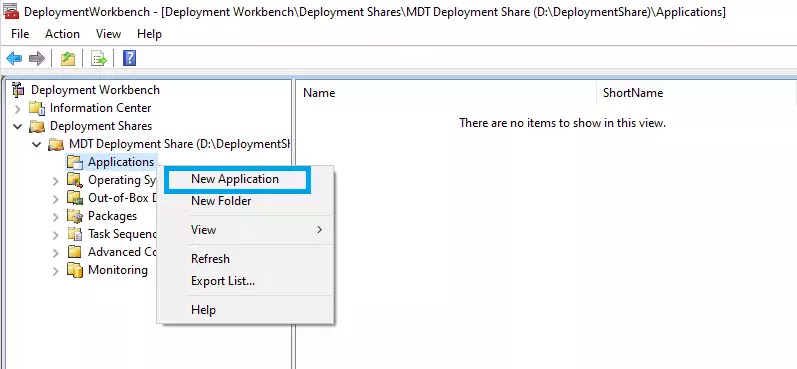Open the Action menu

tap(62, 34)
